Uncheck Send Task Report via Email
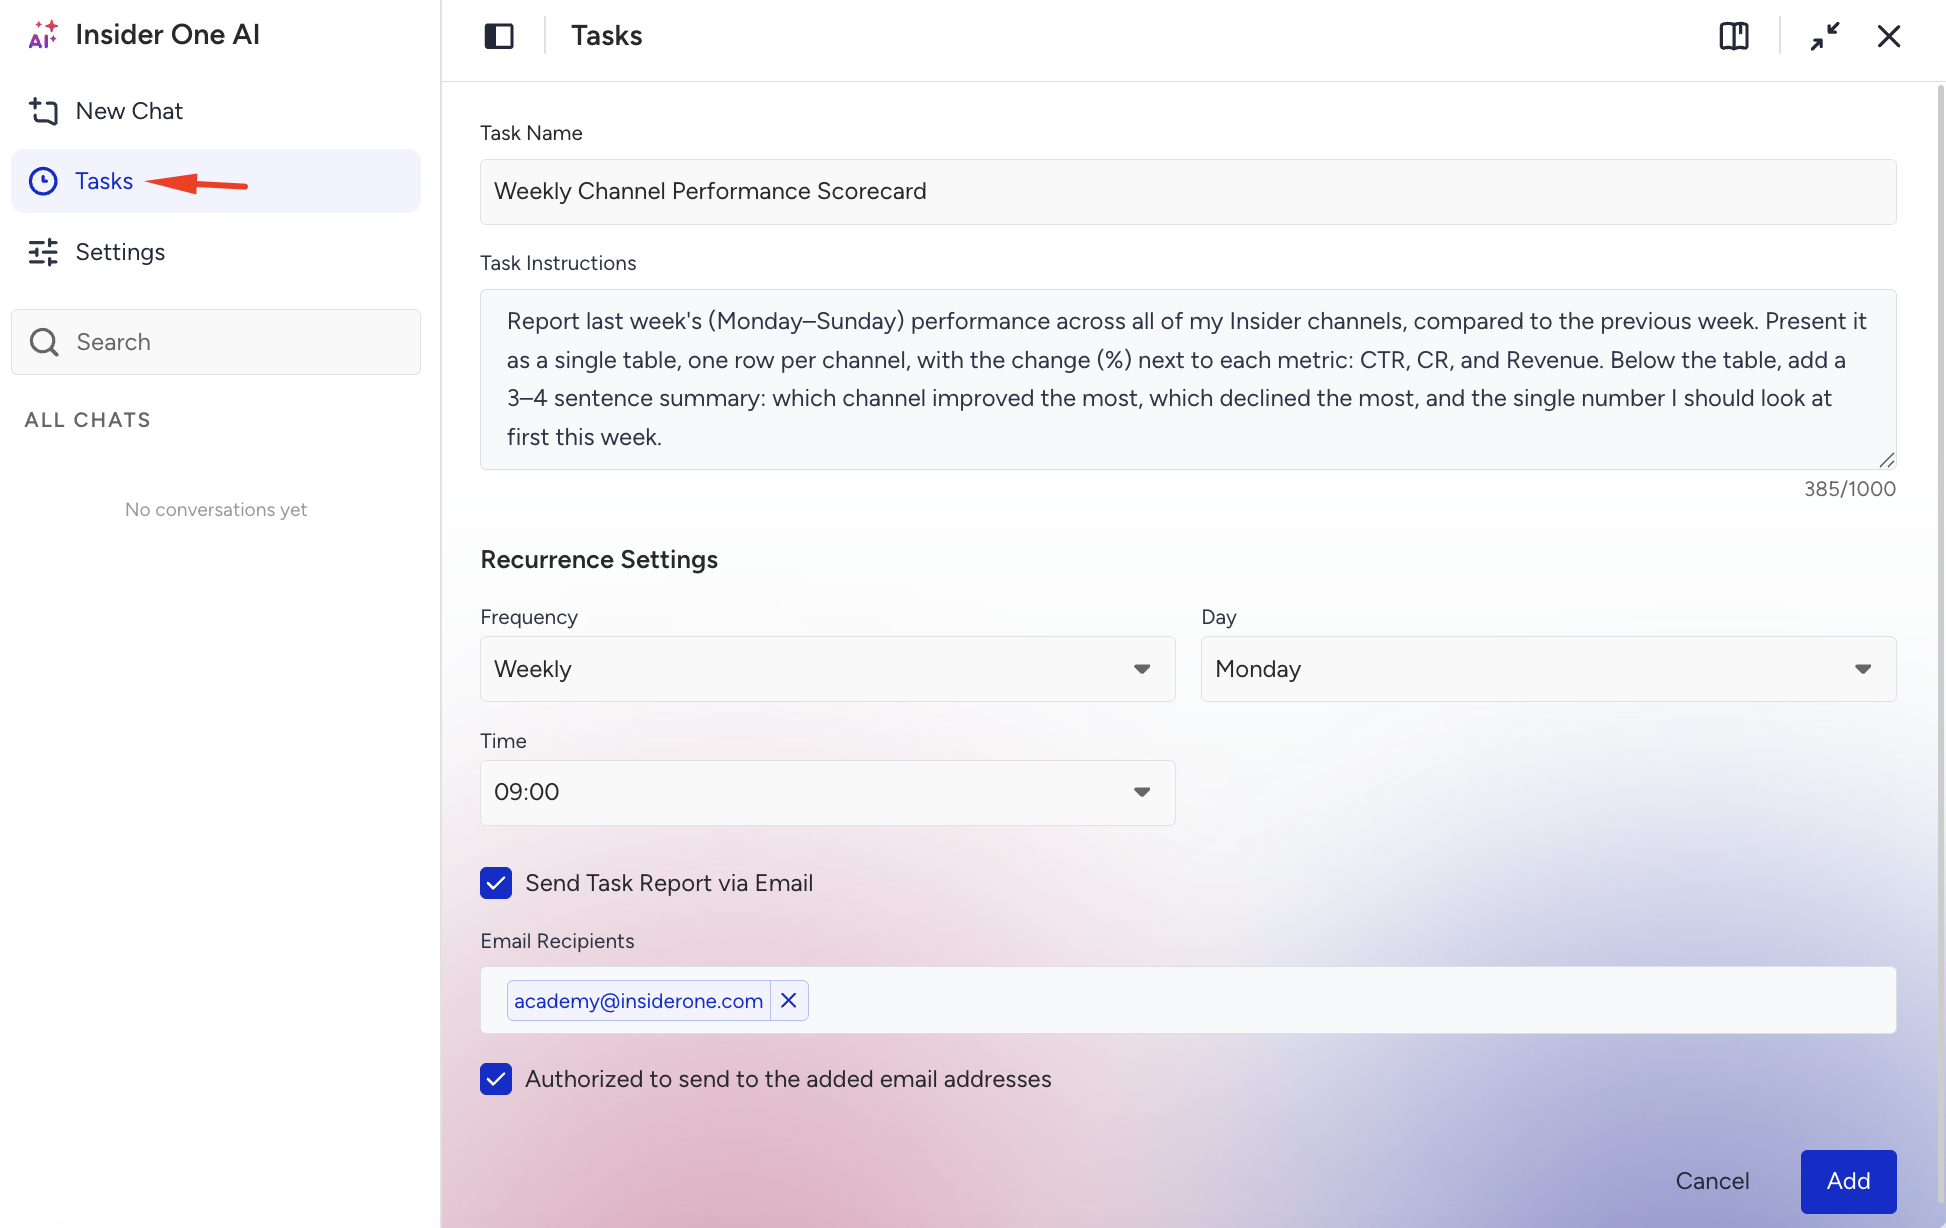 496,883
